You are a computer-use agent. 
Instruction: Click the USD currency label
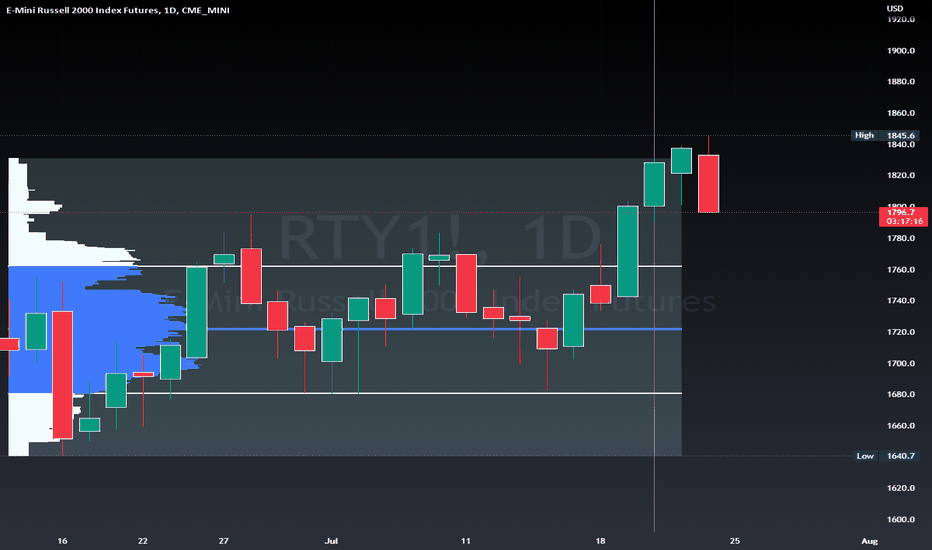[x=895, y=8]
